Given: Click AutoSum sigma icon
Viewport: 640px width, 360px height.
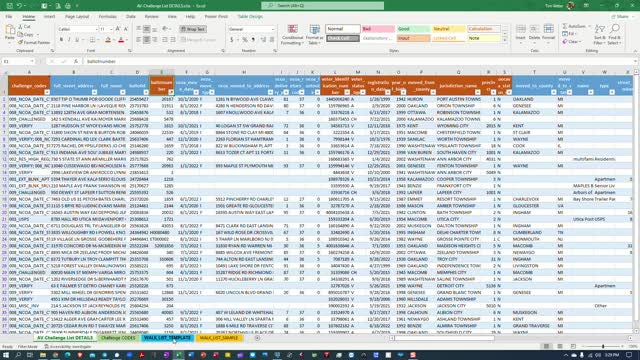Looking at the screenshot, I should point(565,26).
